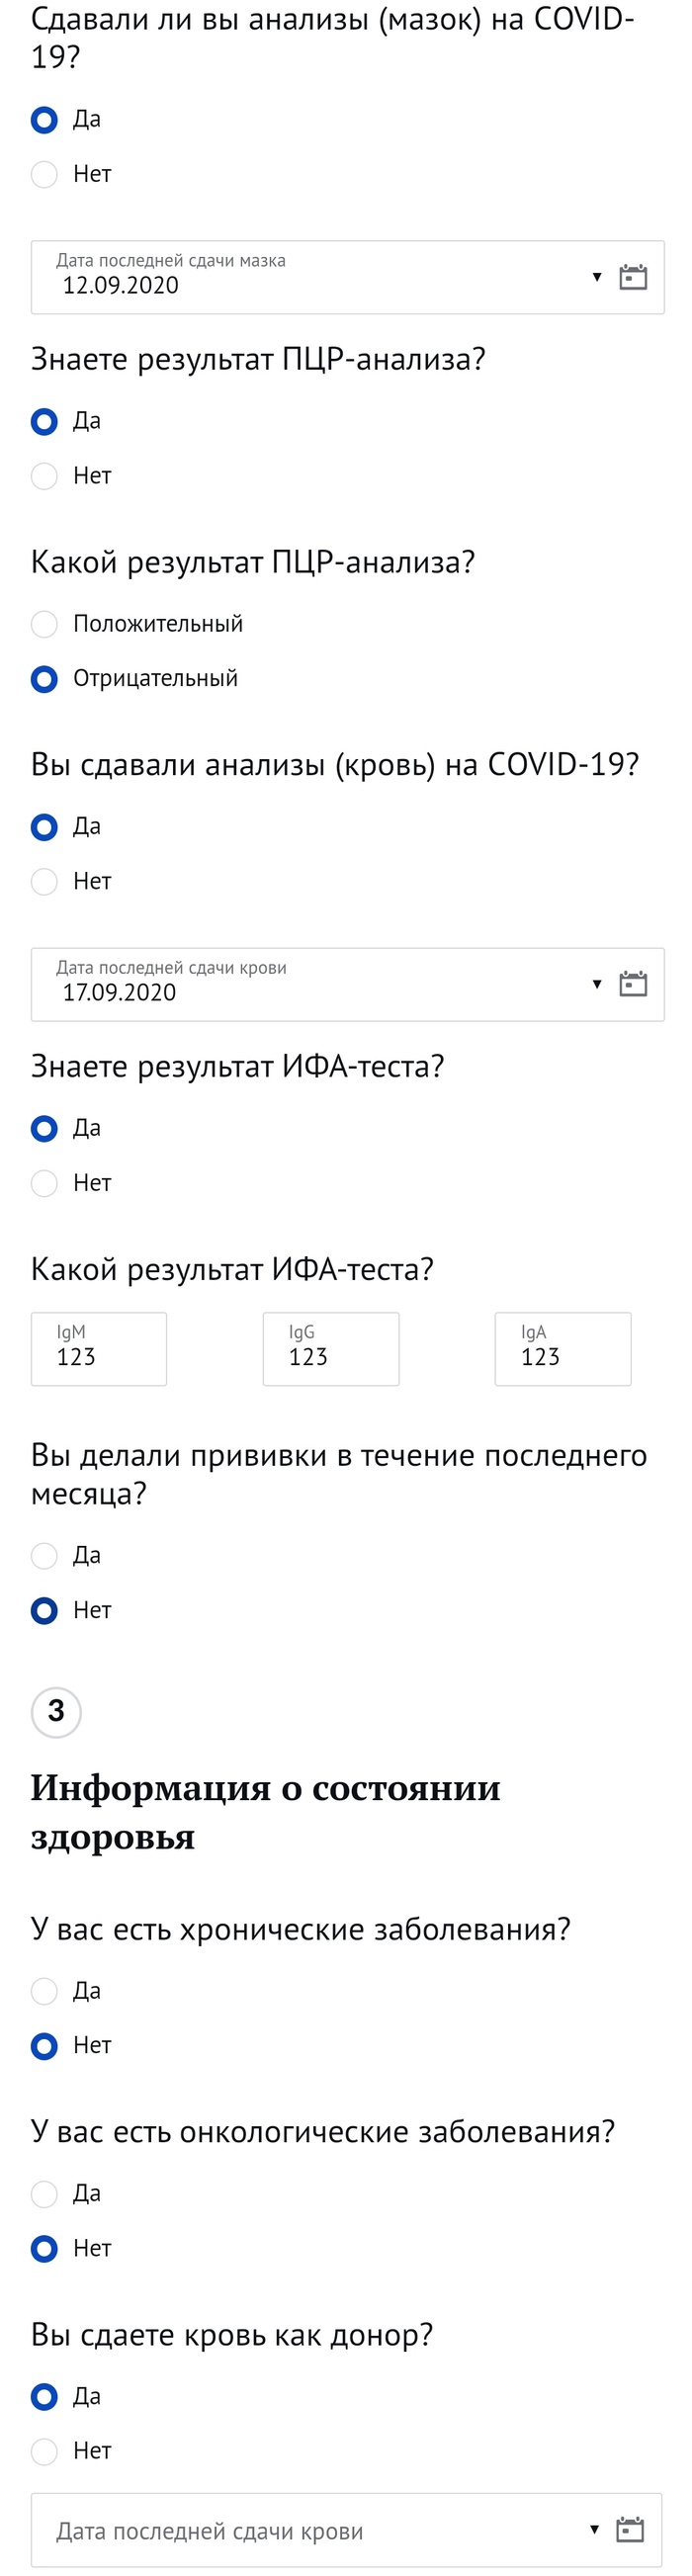The image size is (692, 2576).
Task: Select 'Нет' for knowing ИФА test result
Action: tap(44, 1183)
